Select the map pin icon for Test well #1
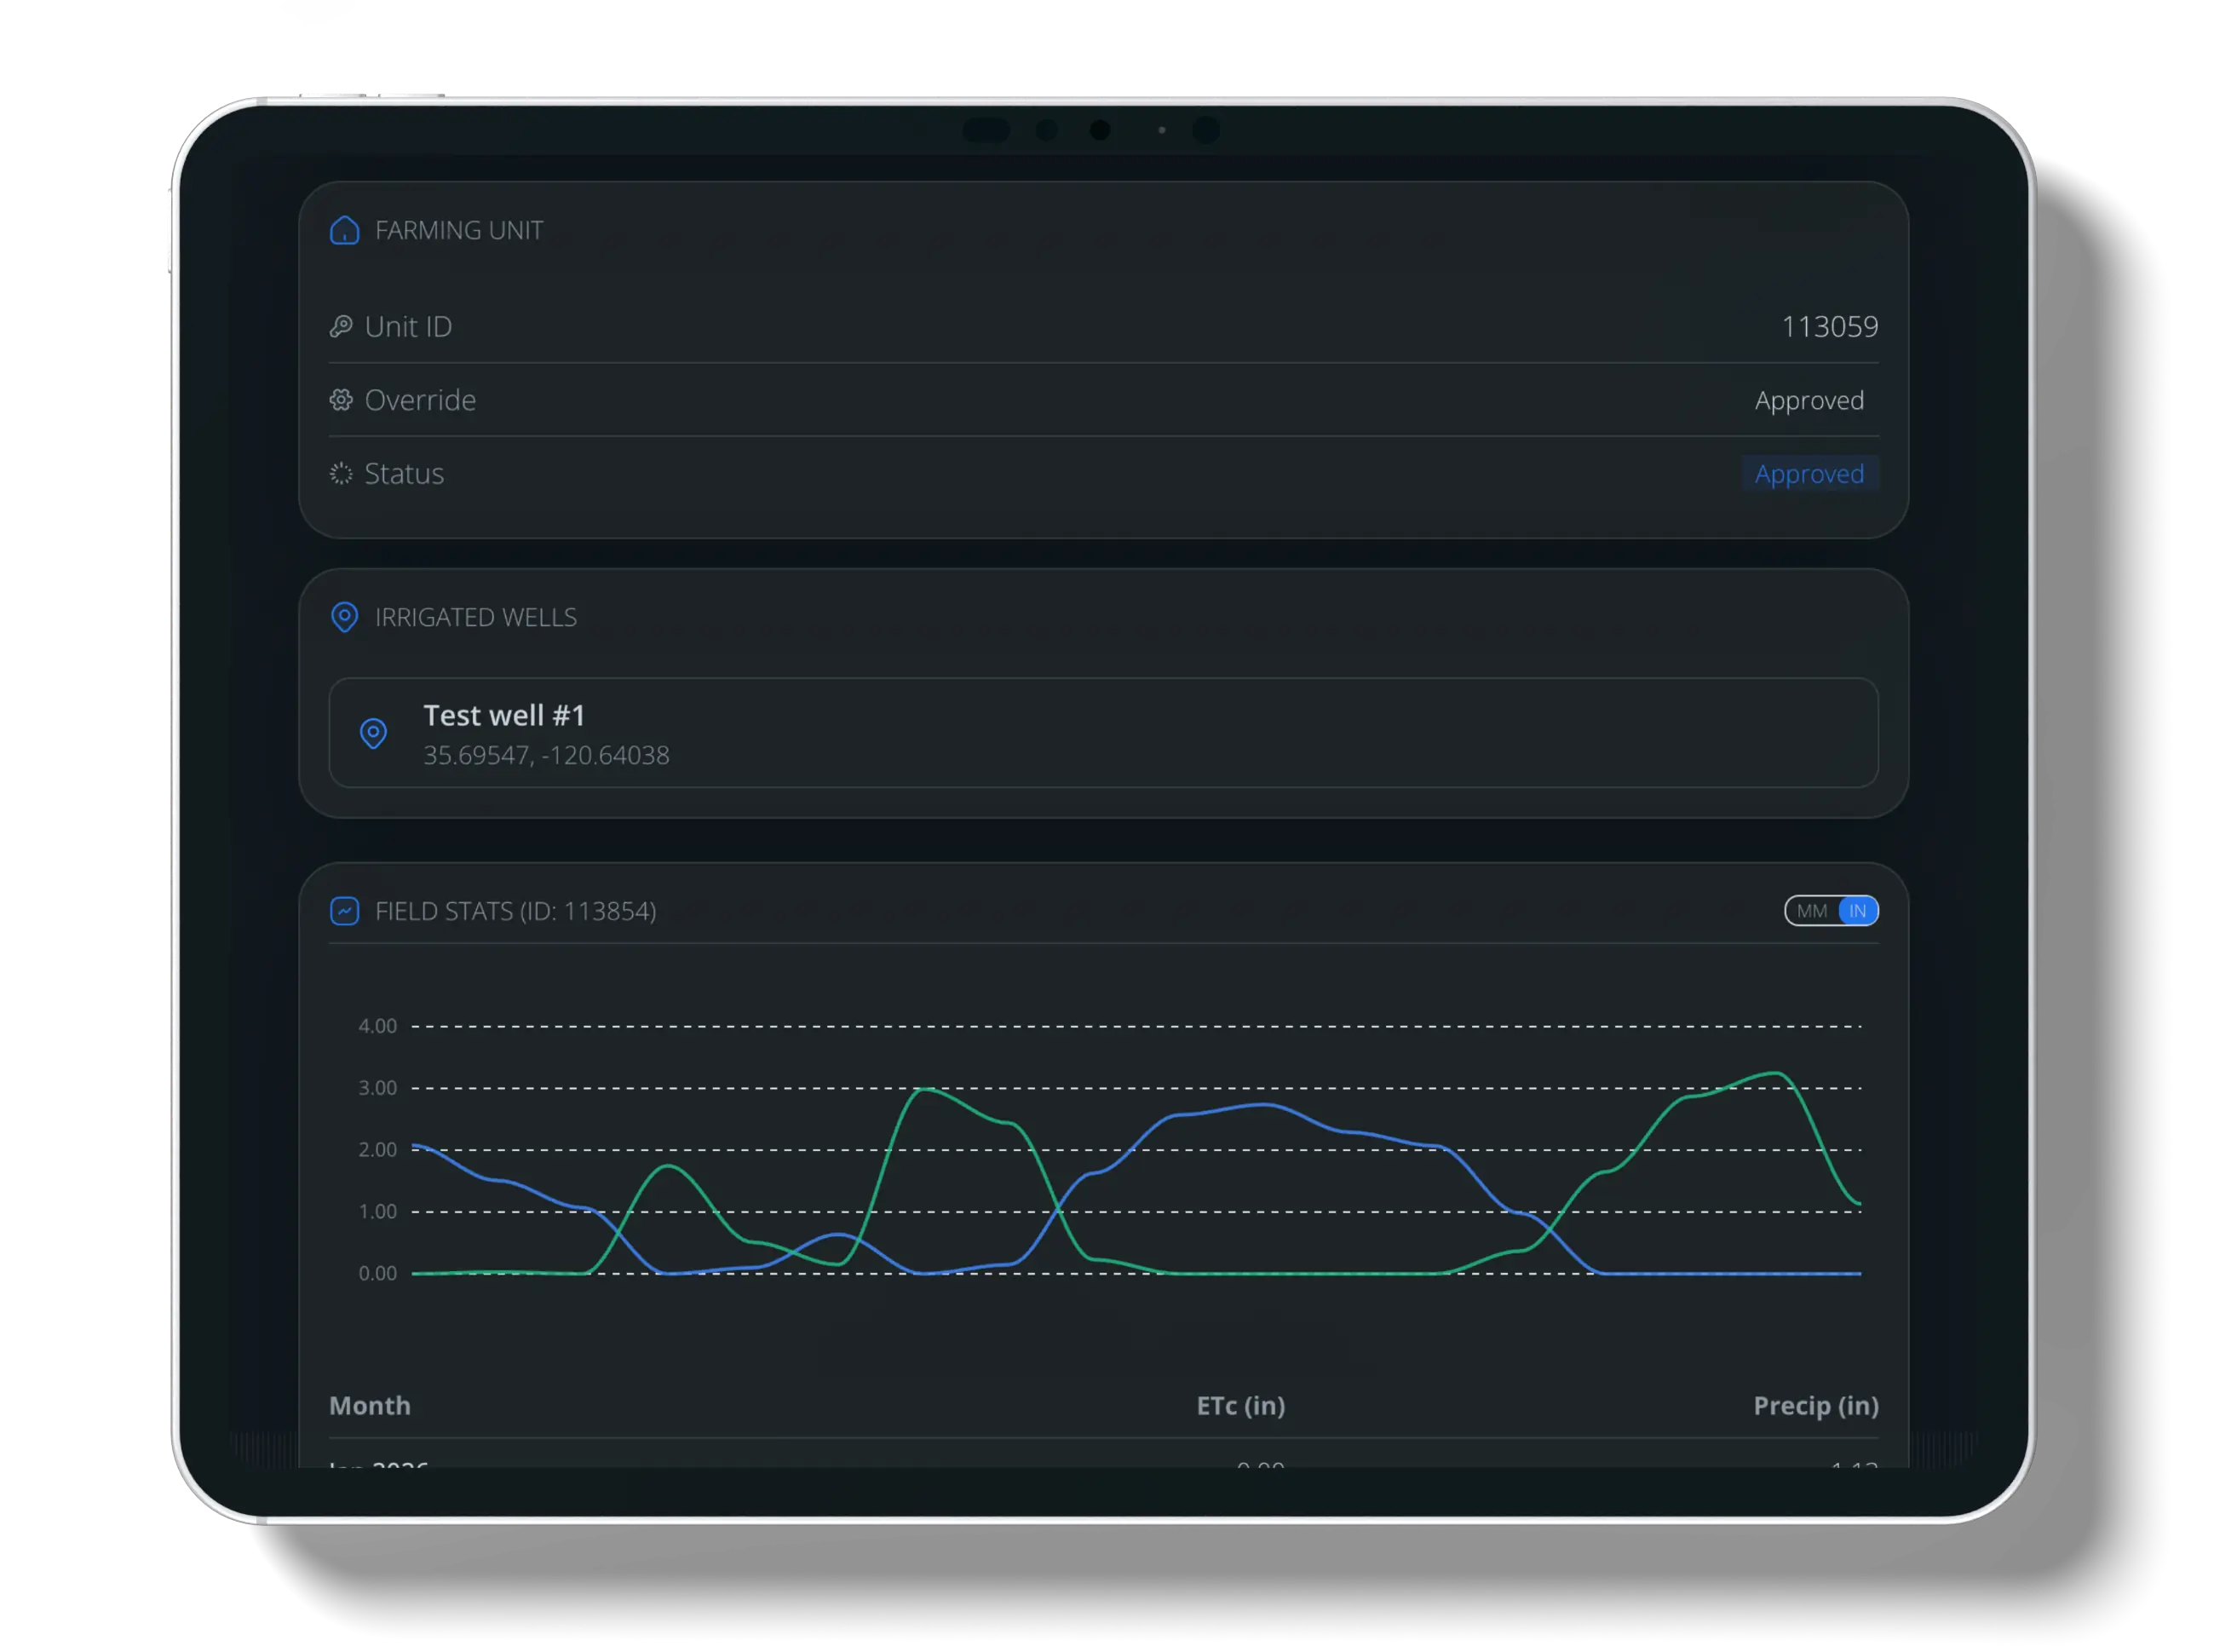 click(374, 734)
